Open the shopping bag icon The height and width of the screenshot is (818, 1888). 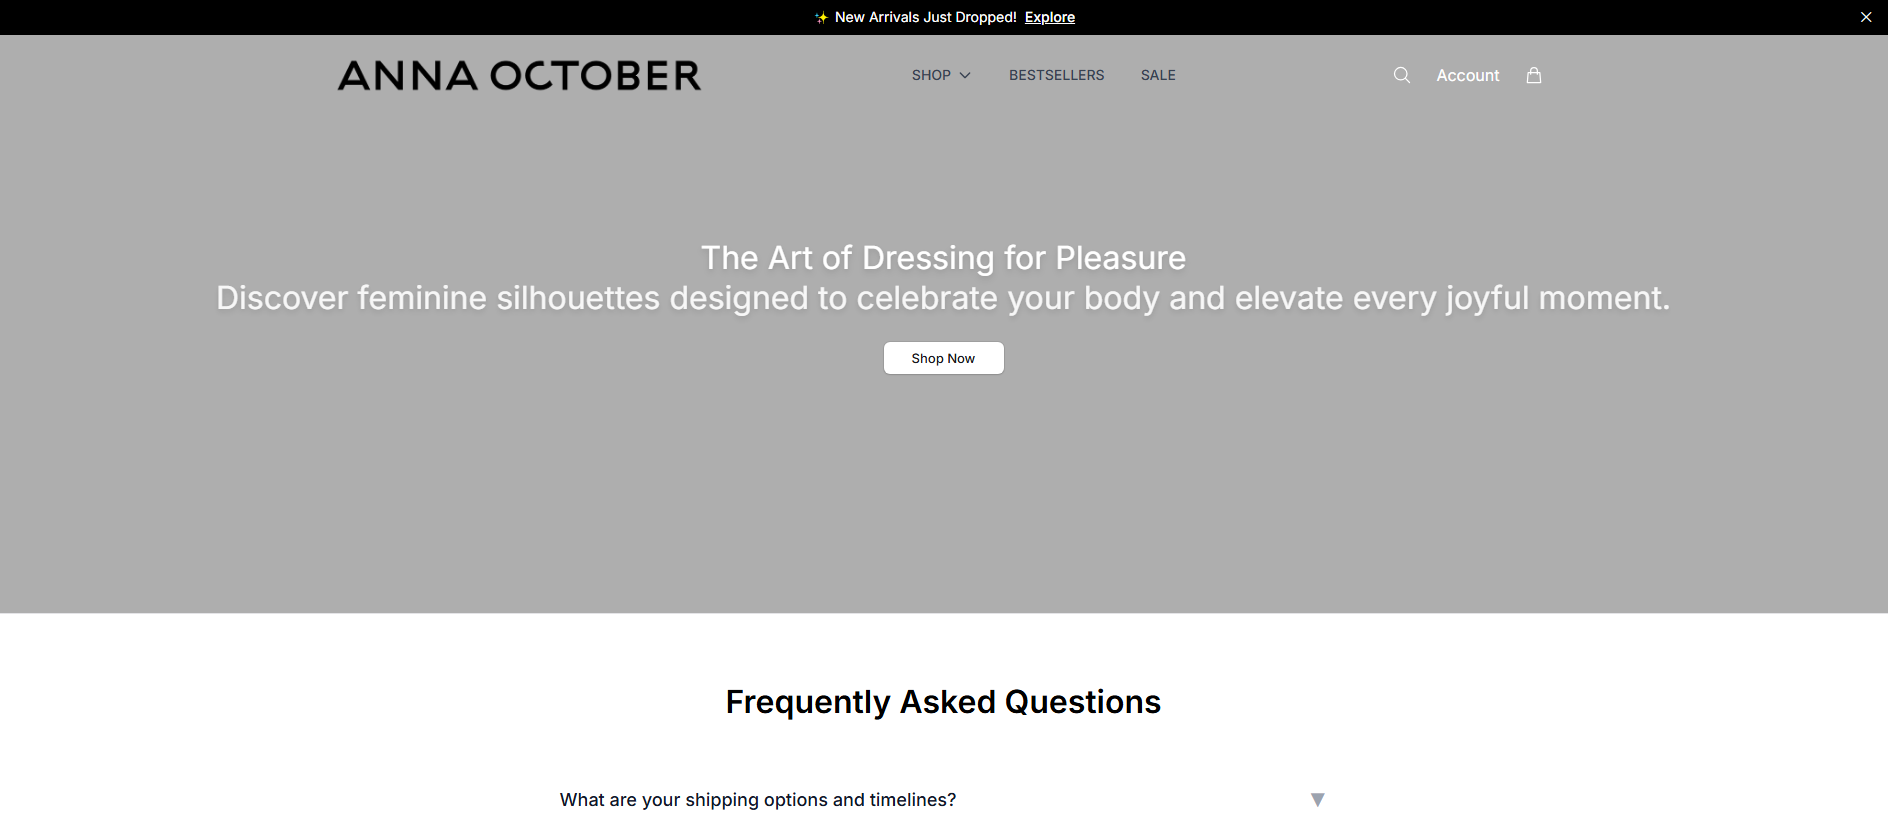coord(1533,75)
